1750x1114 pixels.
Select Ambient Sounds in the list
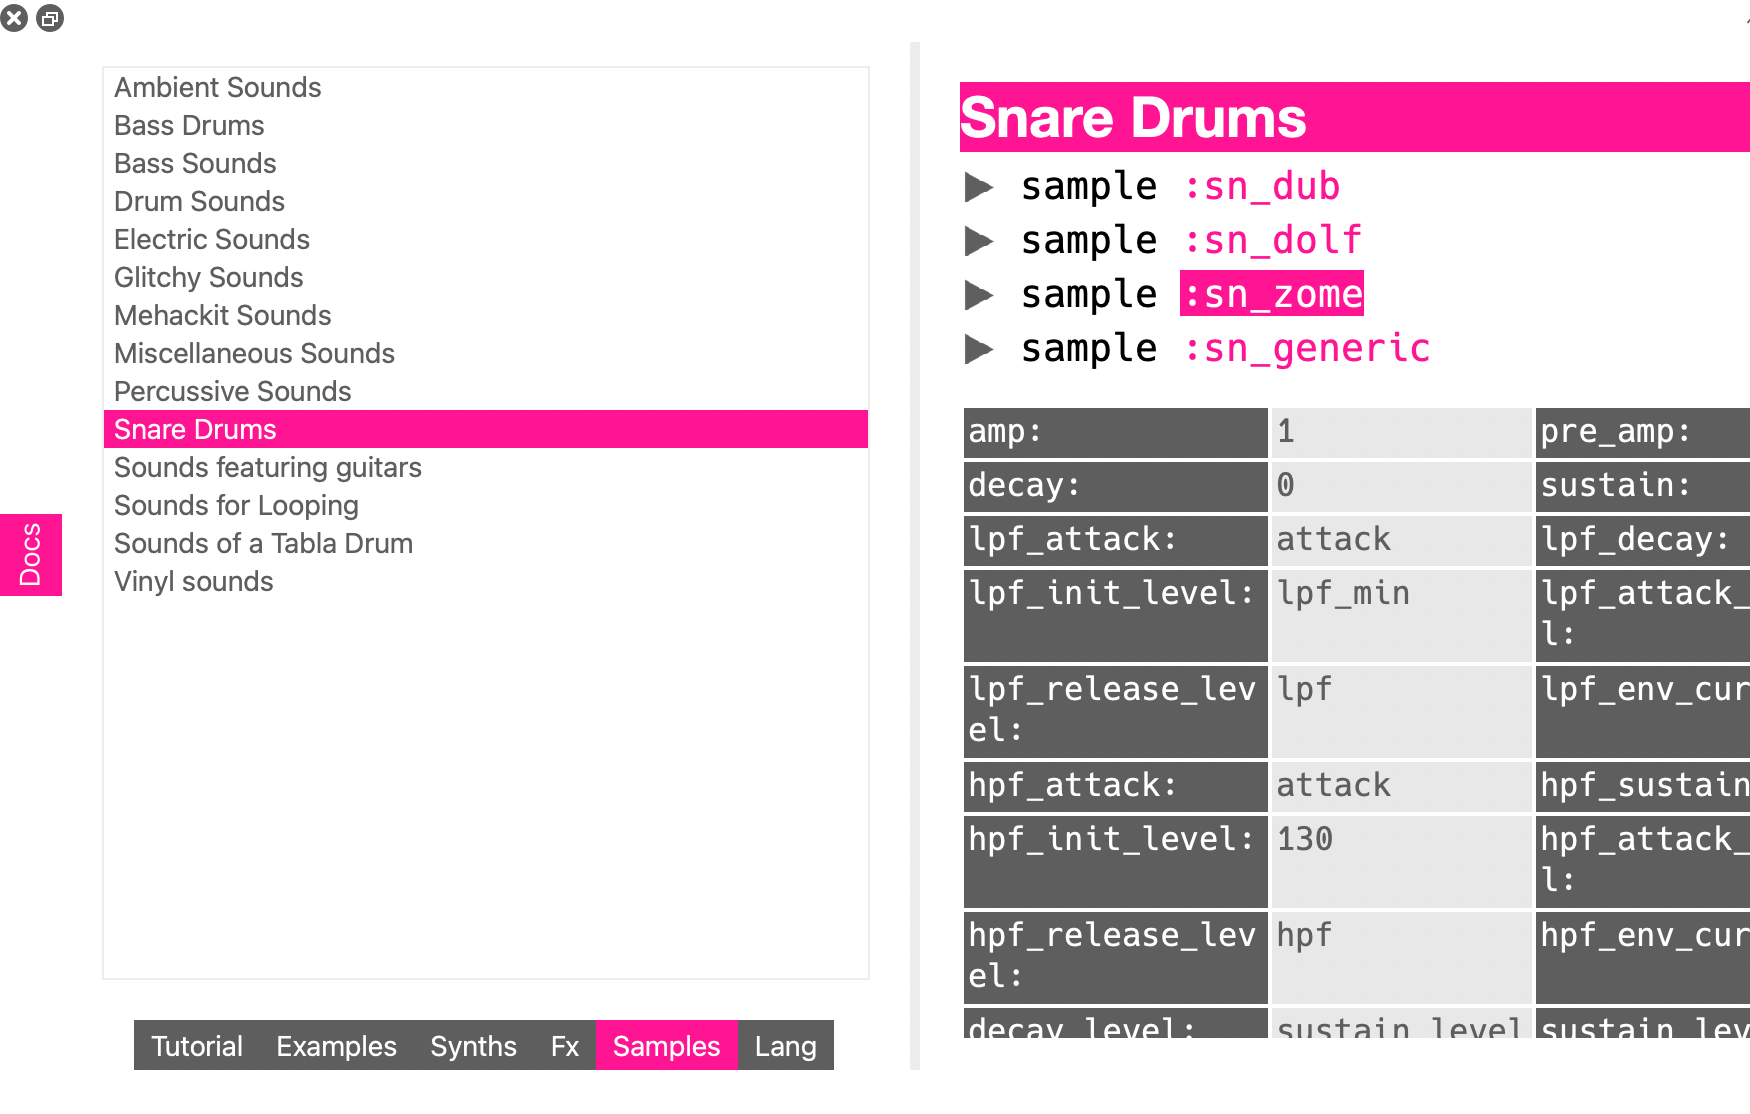pyautogui.click(x=486, y=87)
